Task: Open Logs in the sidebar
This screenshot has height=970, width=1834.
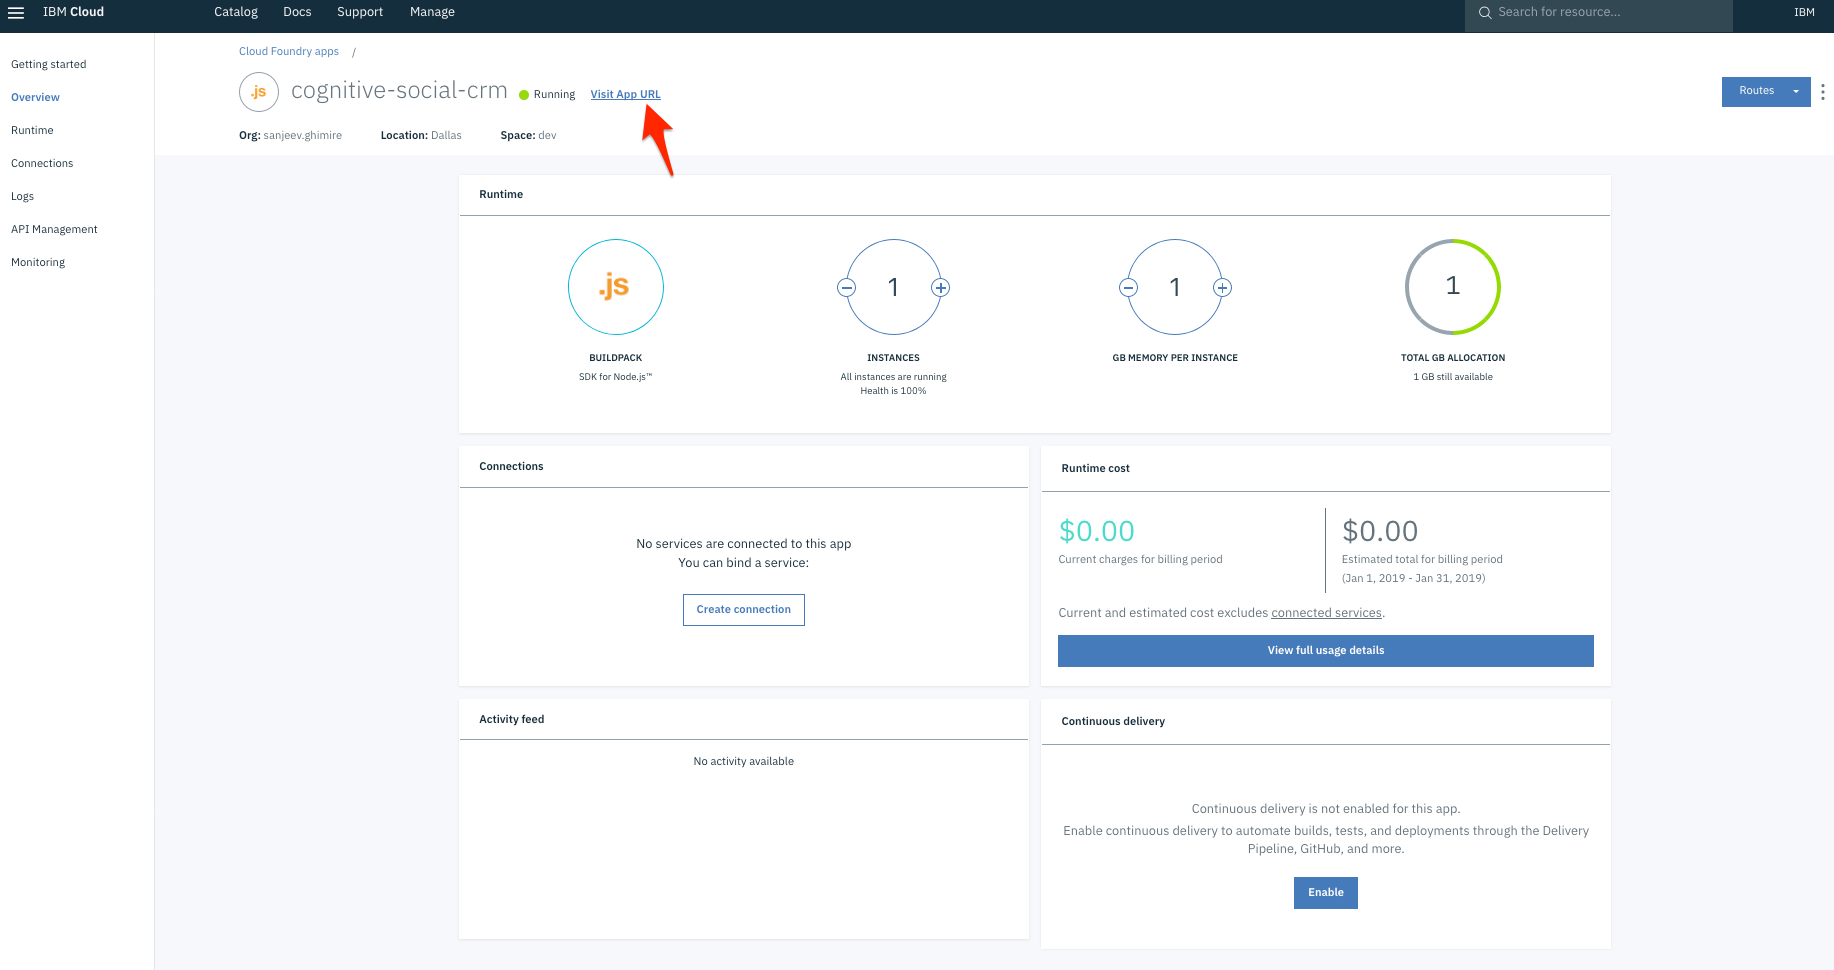Action: (22, 196)
